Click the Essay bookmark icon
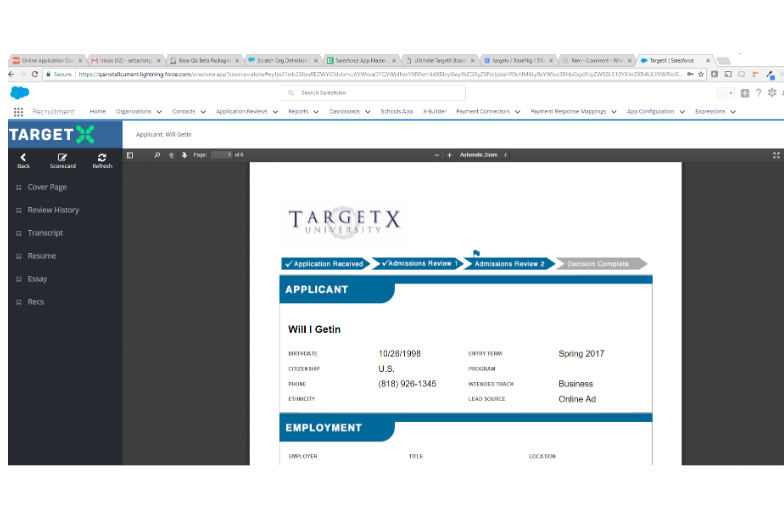This screenshot has width=784, height=520. 18,280
